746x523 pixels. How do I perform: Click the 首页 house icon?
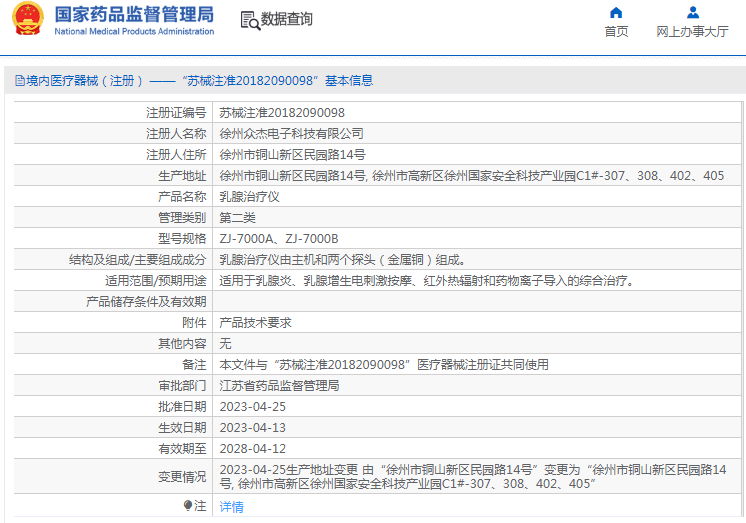tap(616, 13)
